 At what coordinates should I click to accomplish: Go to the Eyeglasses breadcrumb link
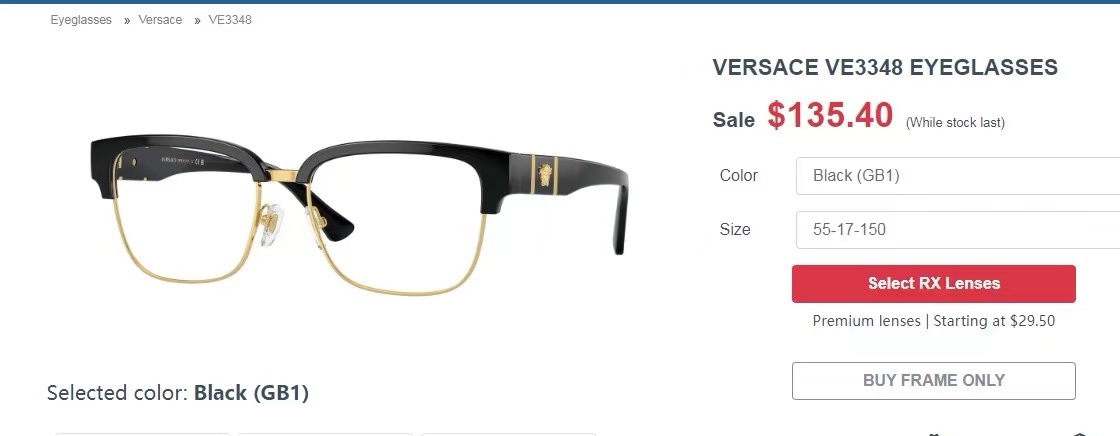point(81,20)
